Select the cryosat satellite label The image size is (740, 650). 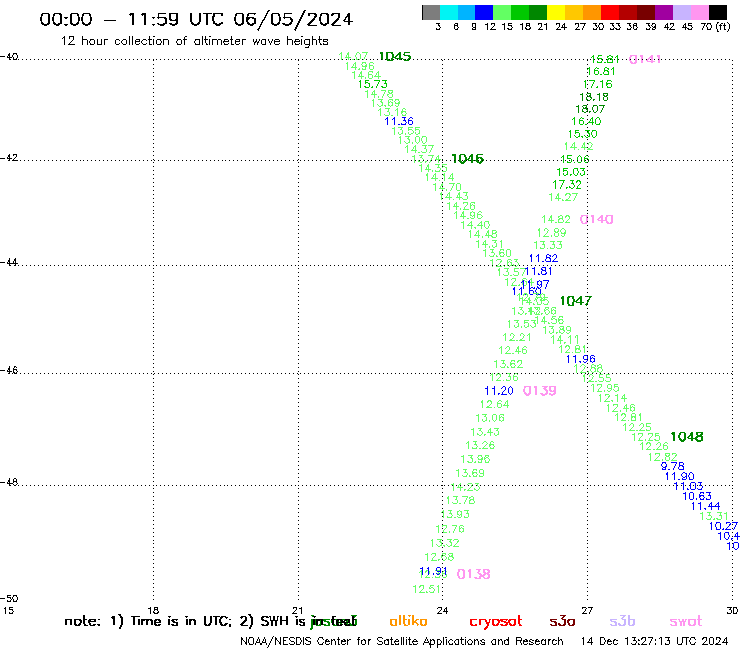(x=496, y=622)
